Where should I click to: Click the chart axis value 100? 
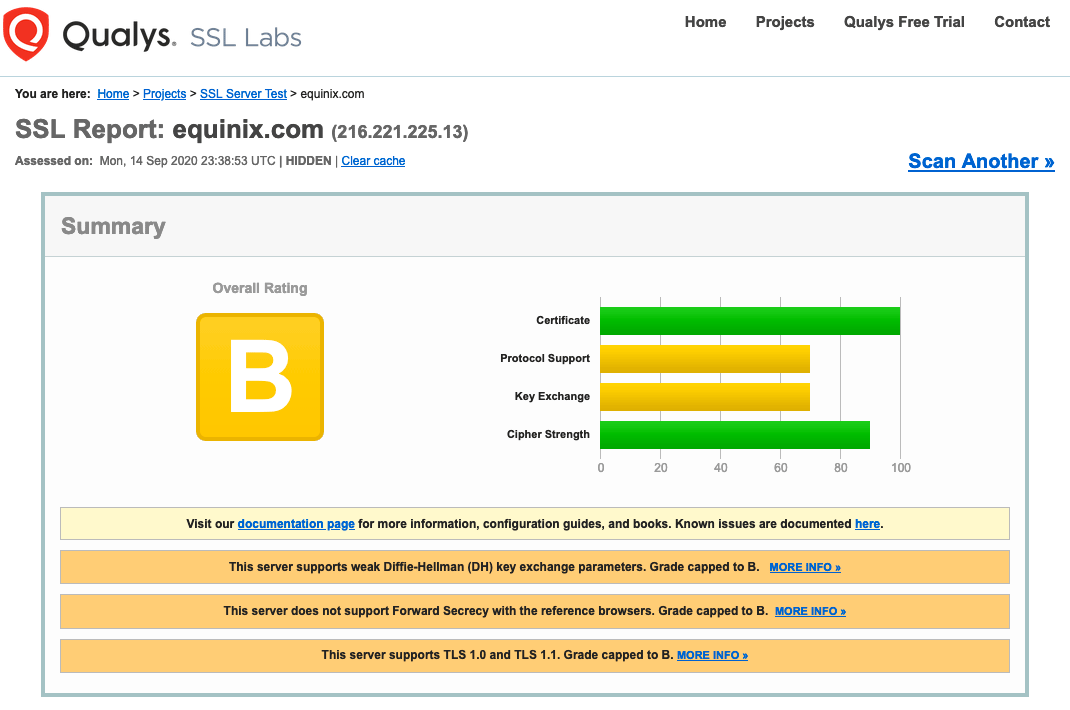(x=901, y=468)
